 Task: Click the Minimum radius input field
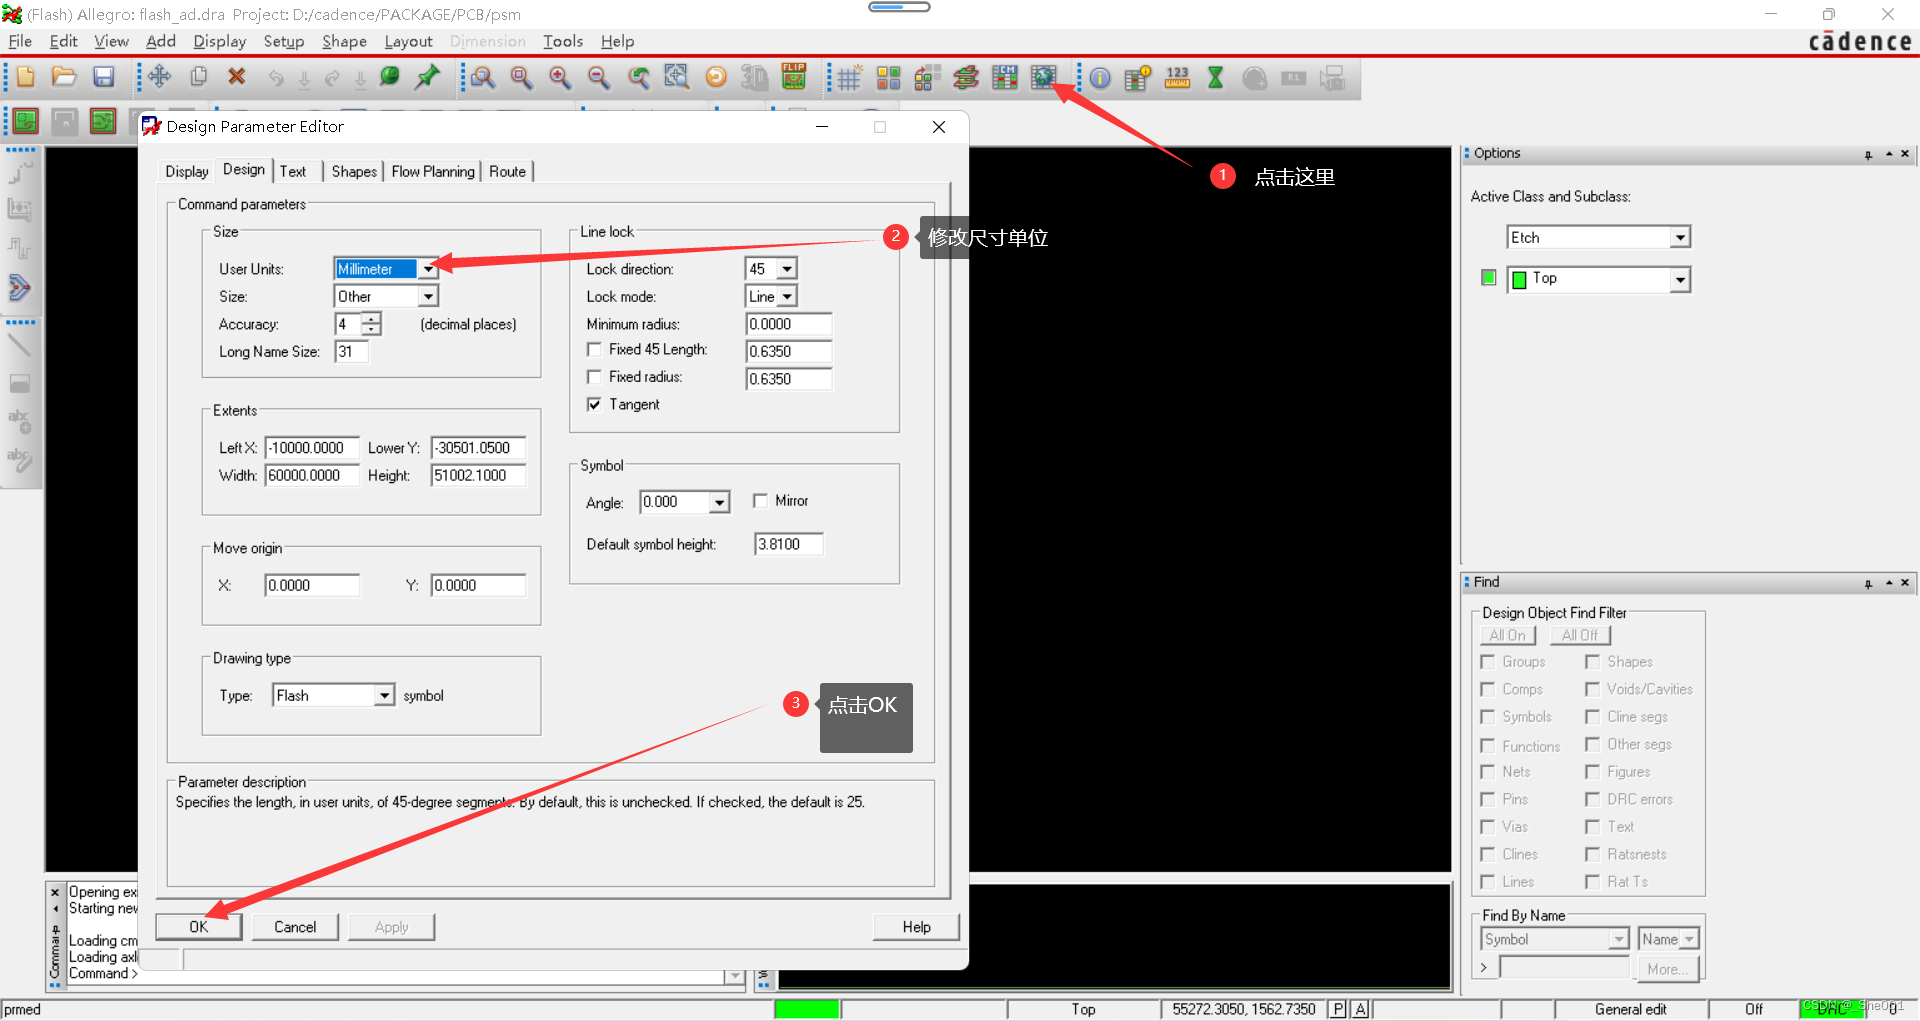tap(788, 324)
